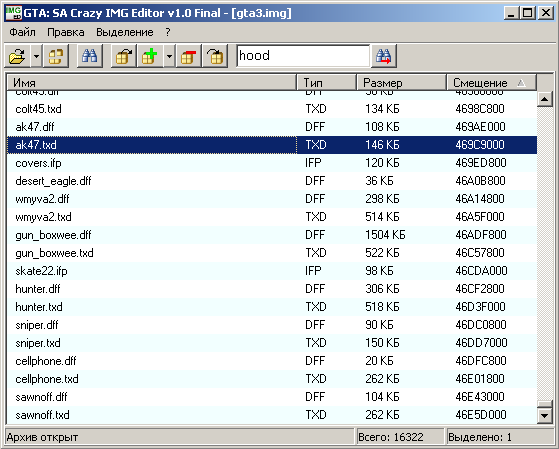Open the ? help menu

168,32
